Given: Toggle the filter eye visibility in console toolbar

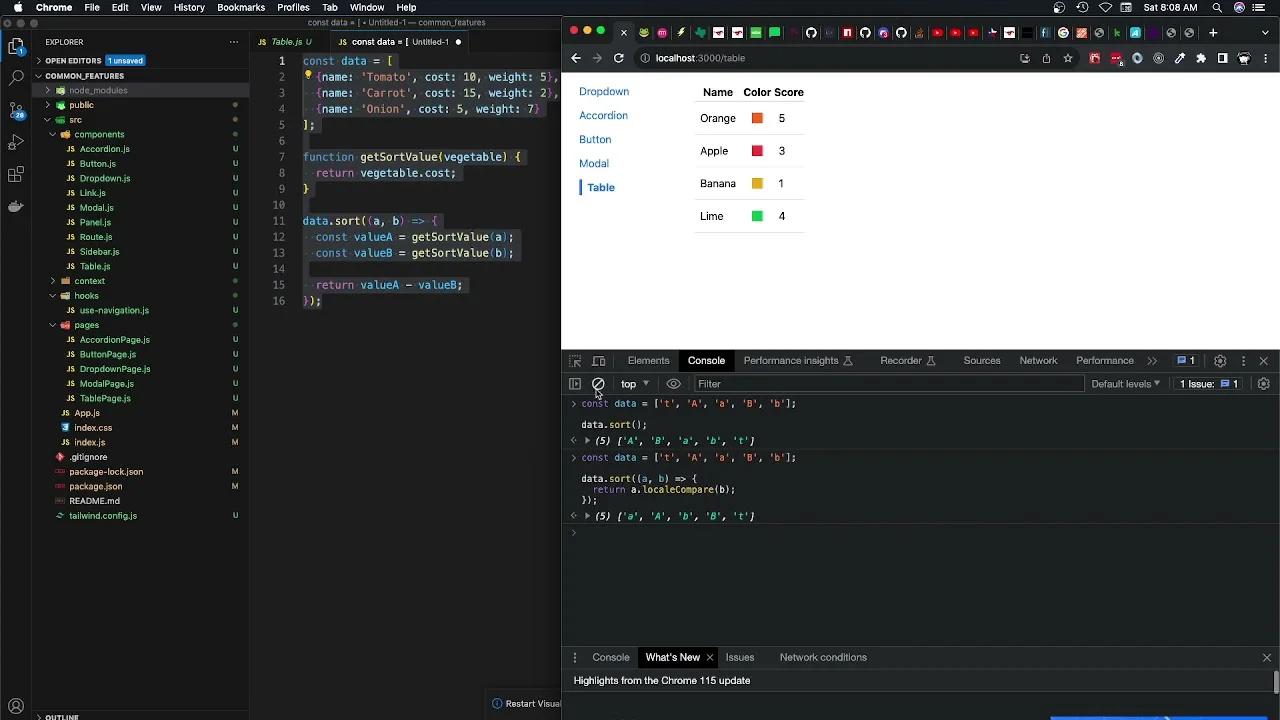Looking at the screenshot, I should tap(674, 384).
